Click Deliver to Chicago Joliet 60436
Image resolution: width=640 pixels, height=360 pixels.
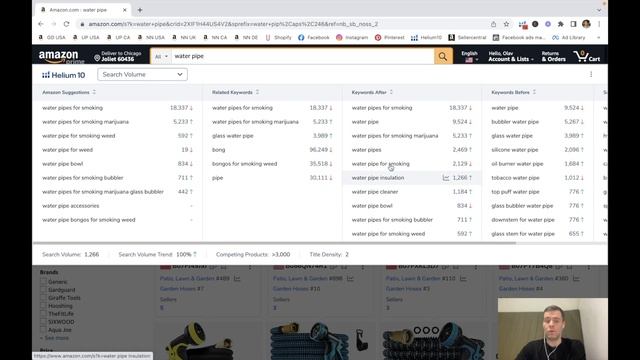[x=118, y=56]
